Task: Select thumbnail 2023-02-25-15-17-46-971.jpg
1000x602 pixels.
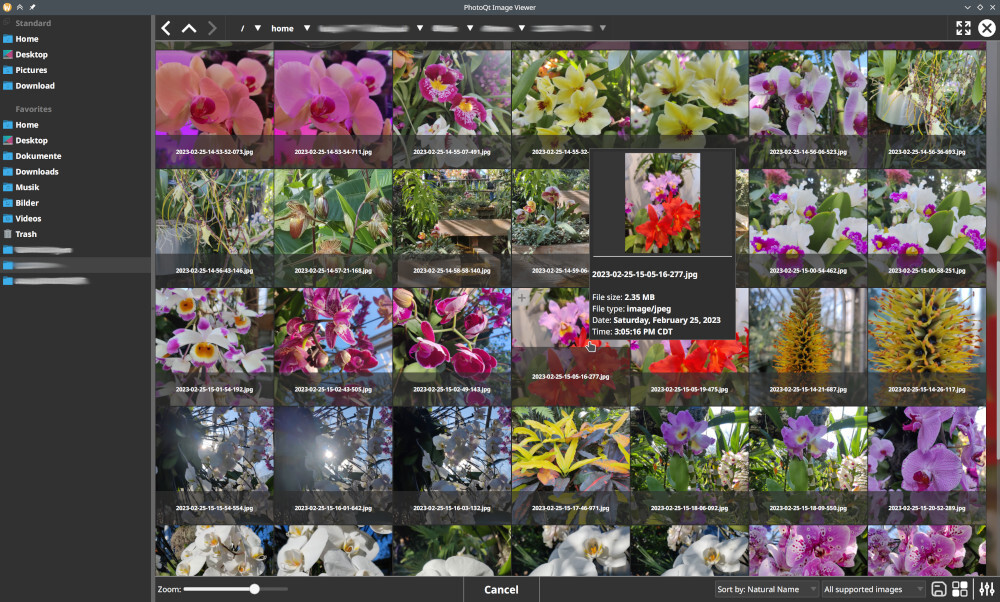Action: (570, 465)
